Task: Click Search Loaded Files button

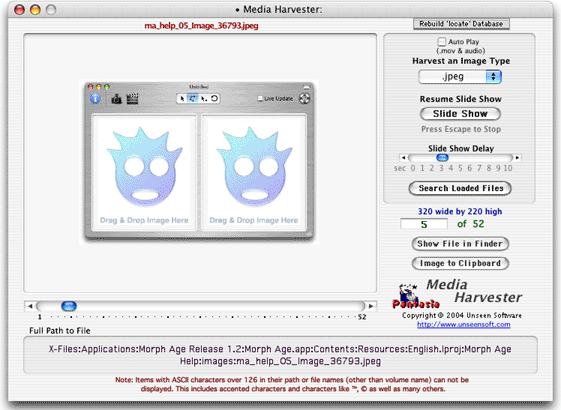Action: tap(460, 188)
